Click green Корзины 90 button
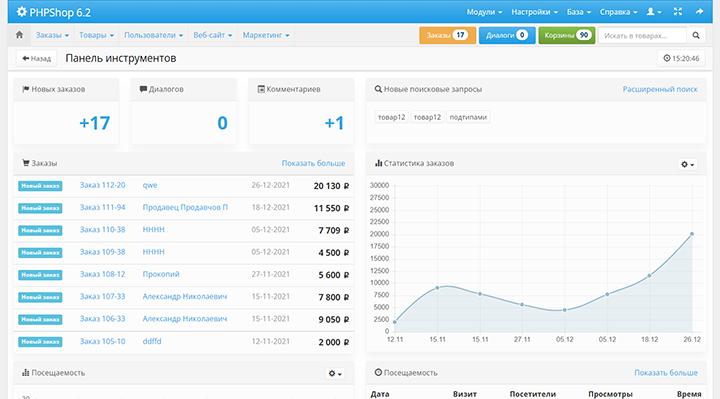 [567, 35]
